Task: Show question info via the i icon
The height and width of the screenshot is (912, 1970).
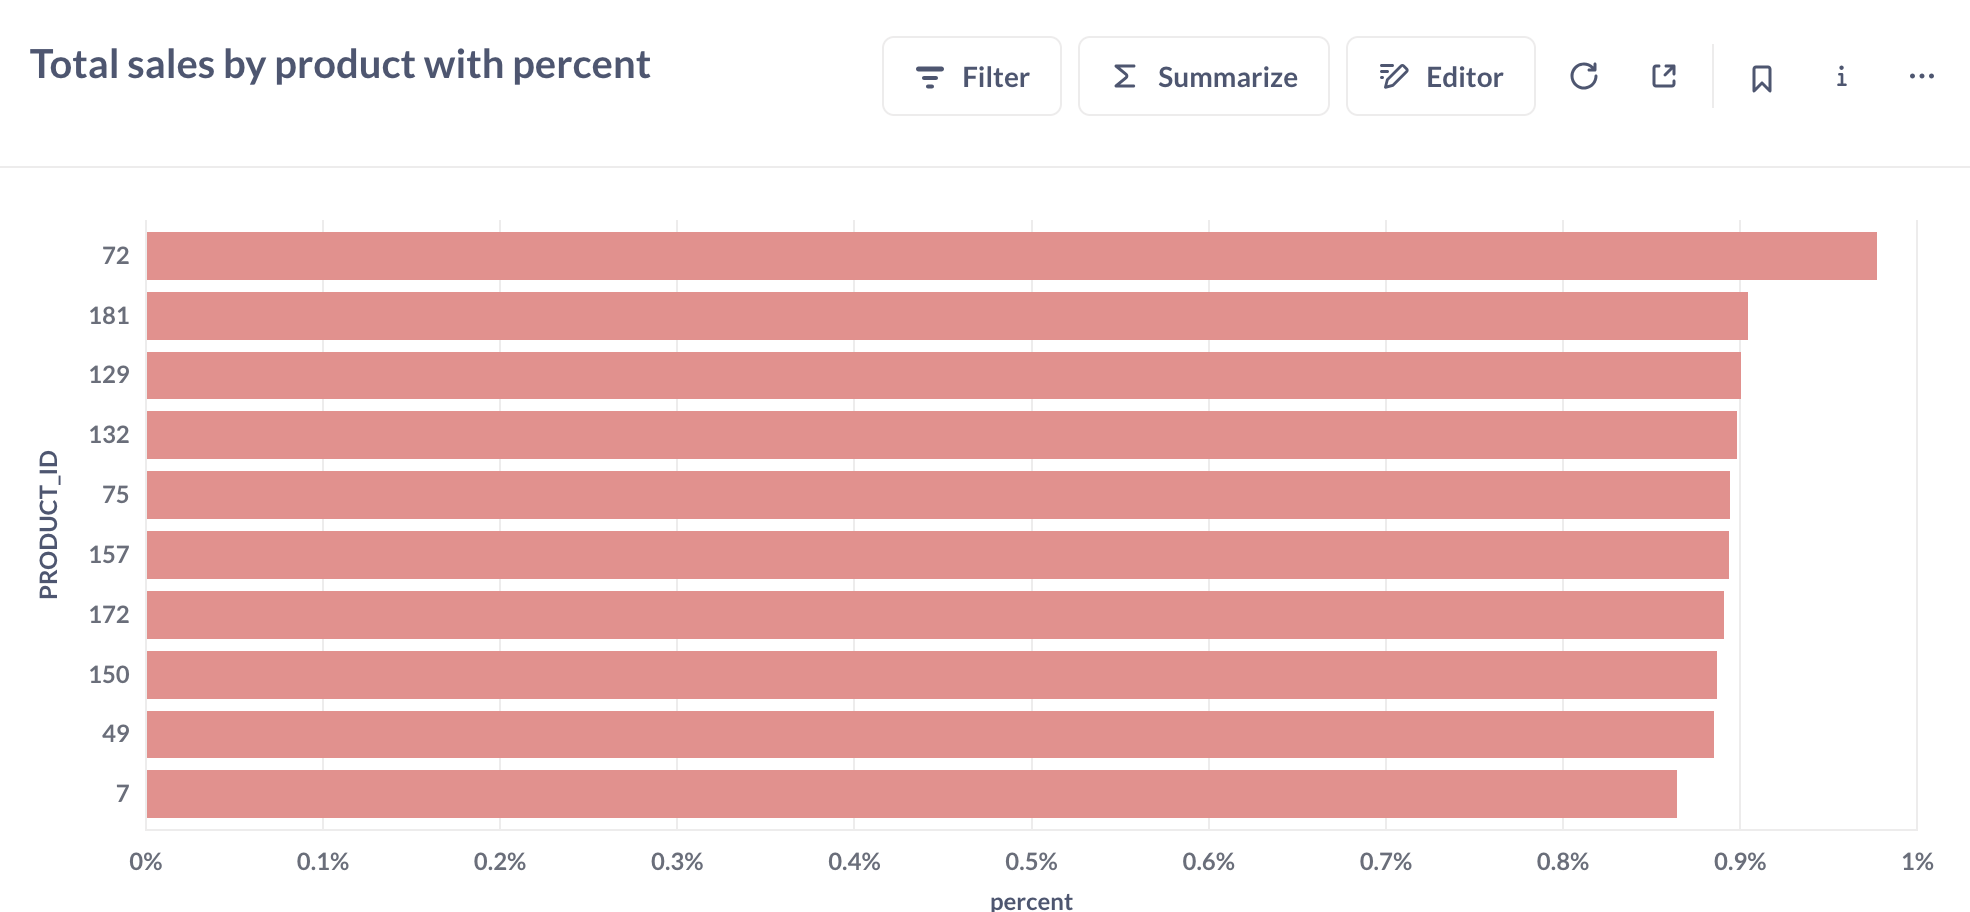Action: pyautogui.click(x=1841, y=76)
